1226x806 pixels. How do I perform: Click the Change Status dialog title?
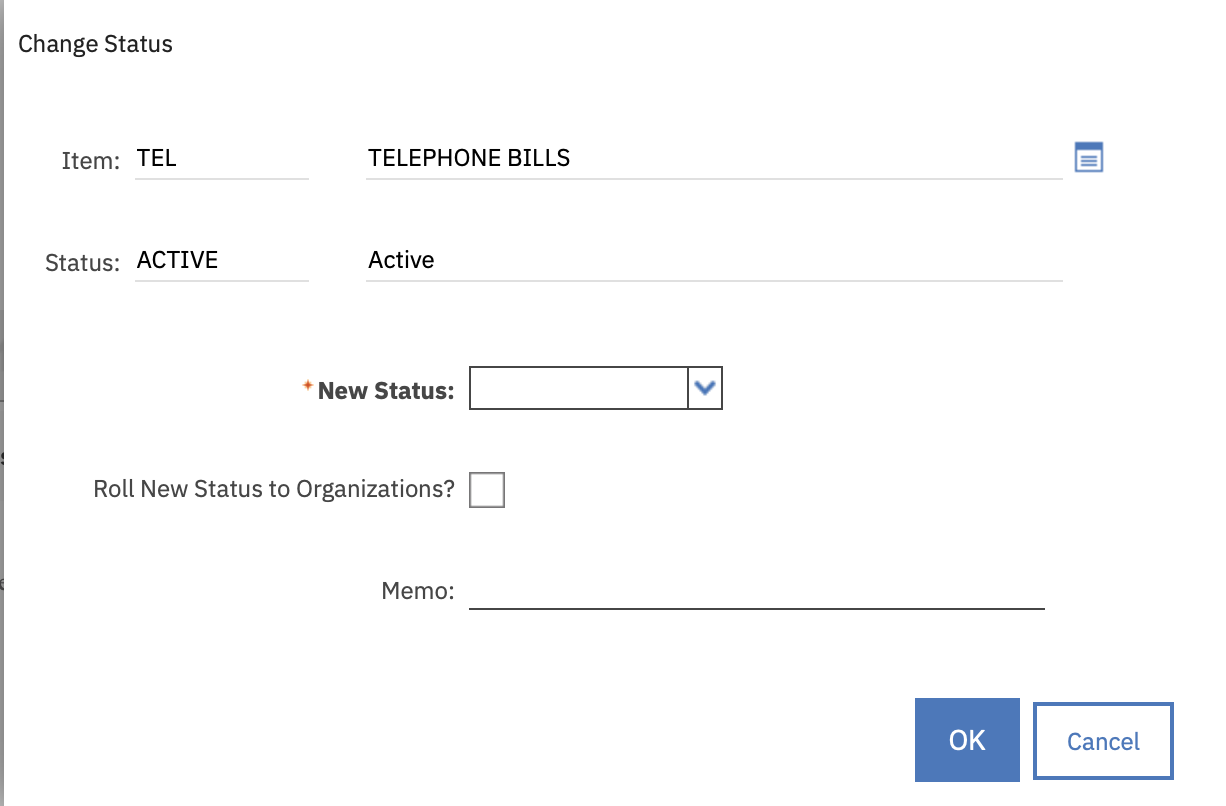96,44
